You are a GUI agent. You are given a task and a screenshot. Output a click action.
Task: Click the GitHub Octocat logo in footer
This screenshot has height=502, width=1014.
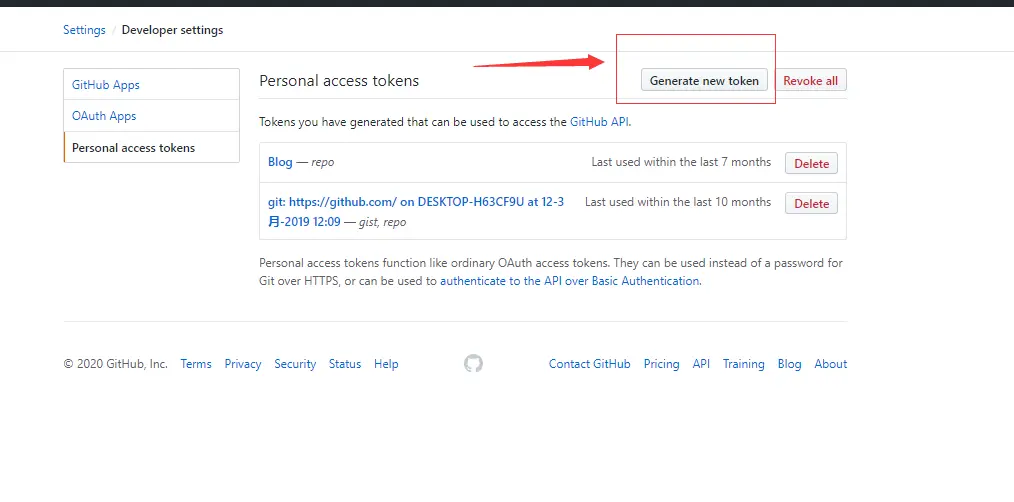point(473,364)
